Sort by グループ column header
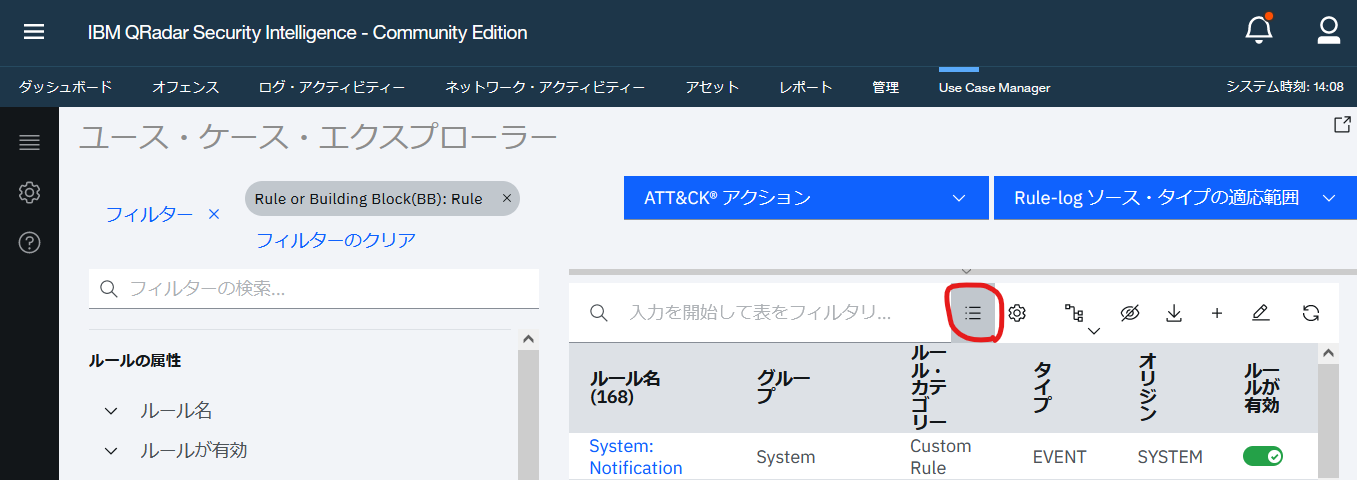1357x480 pixels. 783,388
